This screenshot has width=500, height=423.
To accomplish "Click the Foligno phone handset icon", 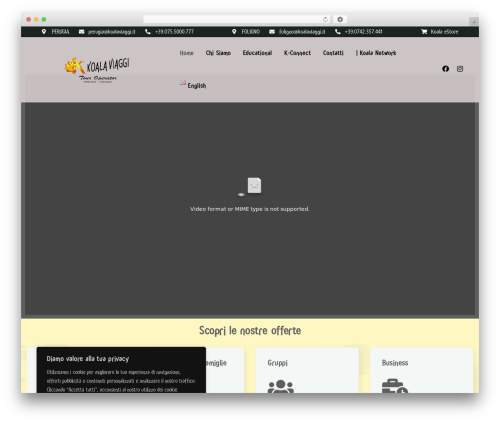I will 338,32.
